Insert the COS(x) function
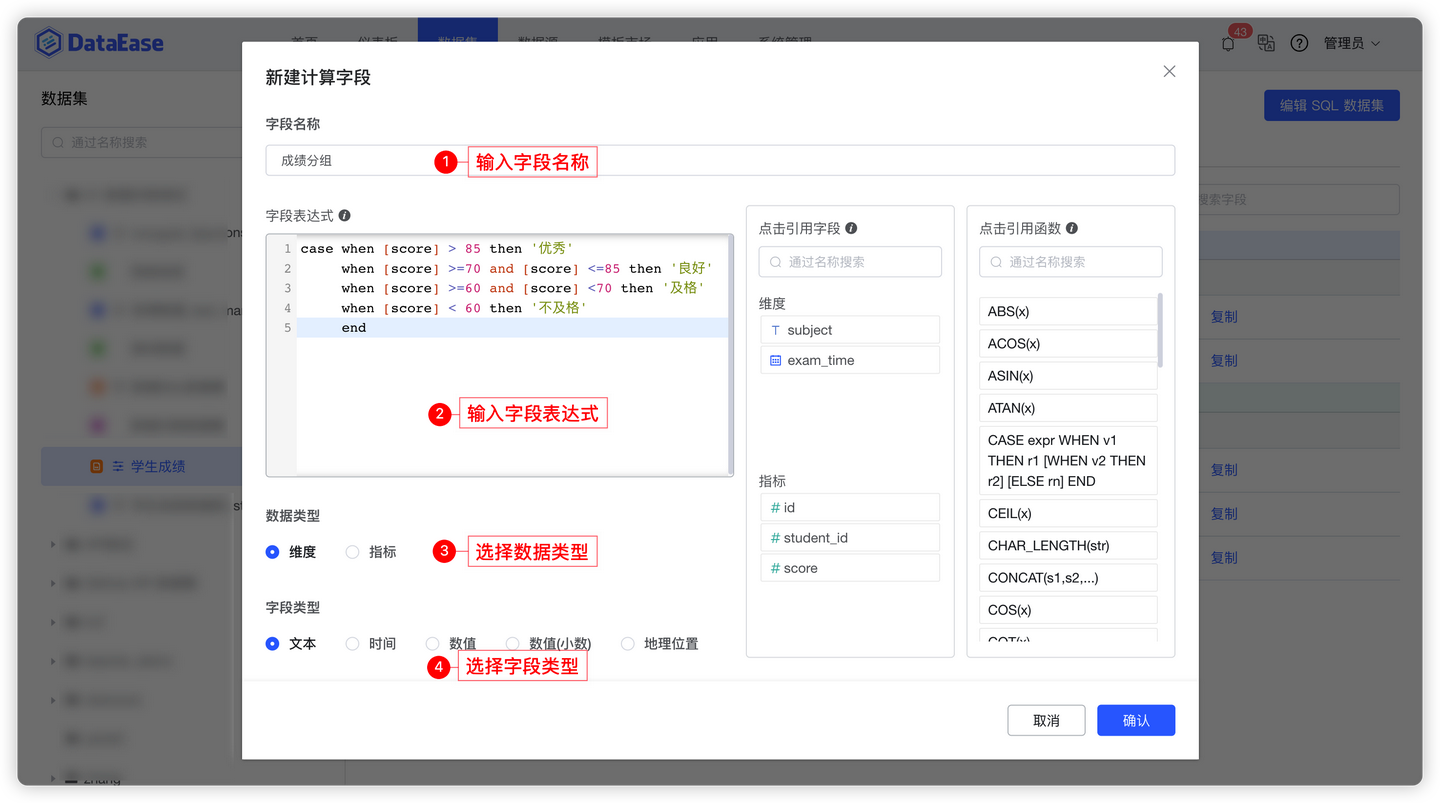 (x=1068, y=610)
